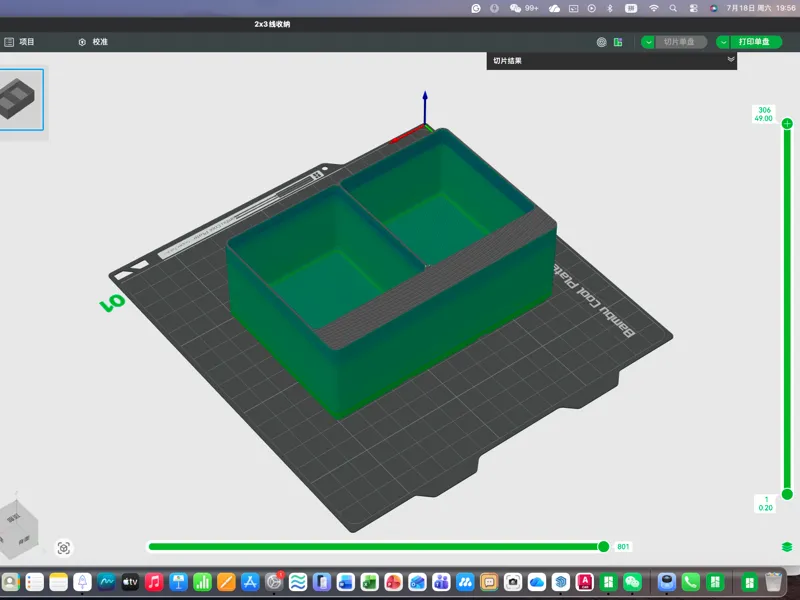This screenshot has height=600, width=800.
Task: Open the WeChat menu bar status icon
Action: tap(515, 8)
